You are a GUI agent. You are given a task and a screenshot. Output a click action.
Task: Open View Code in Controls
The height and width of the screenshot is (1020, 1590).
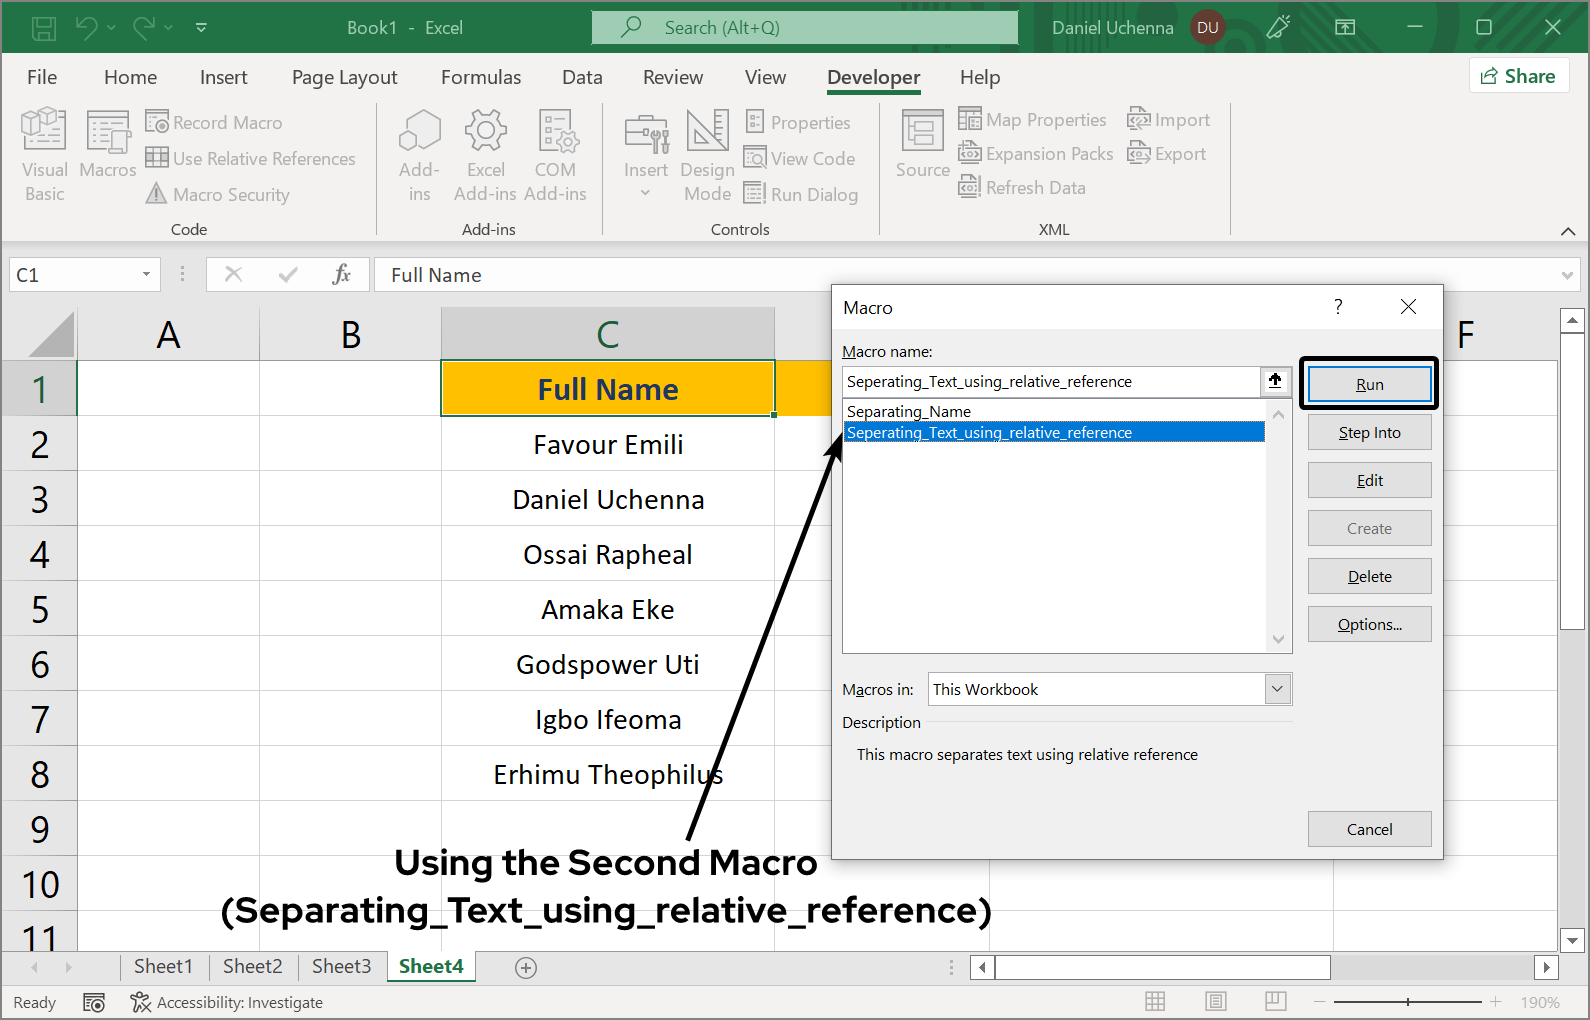pyautogui.click(x=800, y=159)
